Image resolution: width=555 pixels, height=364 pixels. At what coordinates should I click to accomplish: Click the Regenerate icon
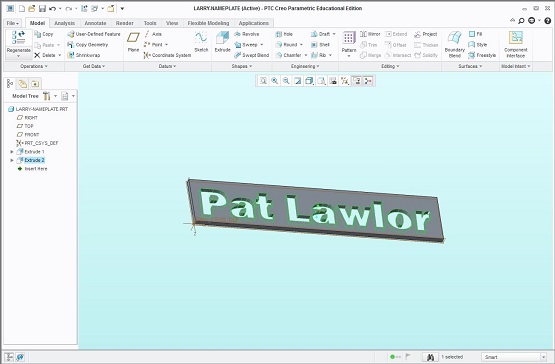[18, 38]
